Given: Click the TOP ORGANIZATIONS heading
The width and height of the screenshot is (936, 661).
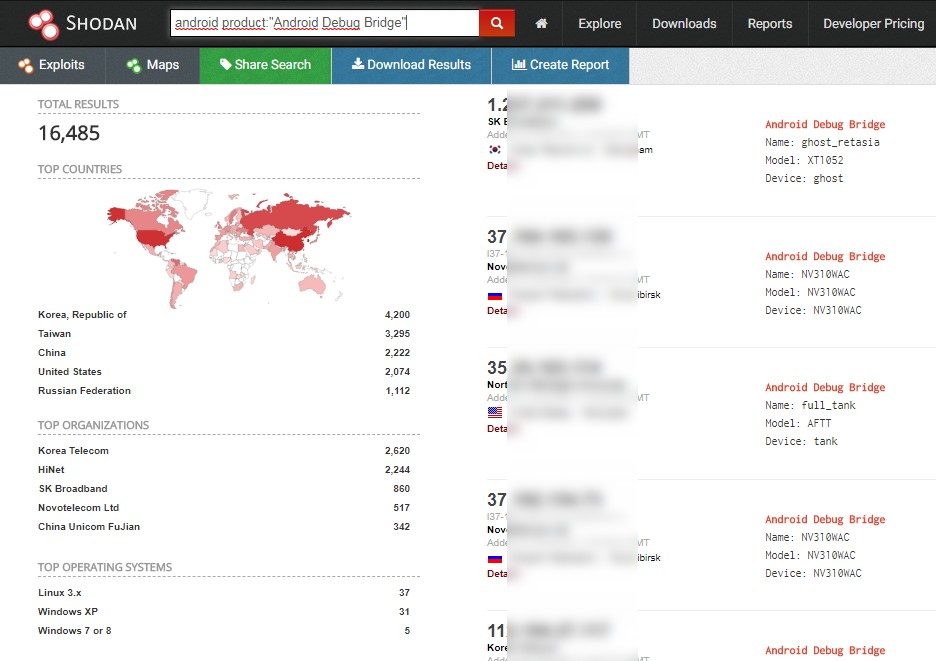Looking at the screenshot, I should pyautogui.click(x=93, y=426).
